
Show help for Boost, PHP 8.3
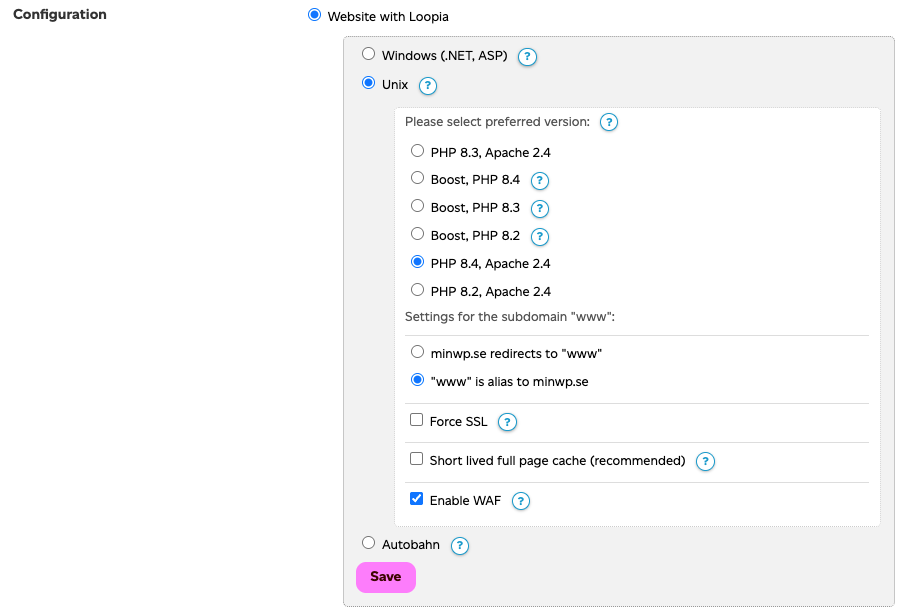pos(540,209)
